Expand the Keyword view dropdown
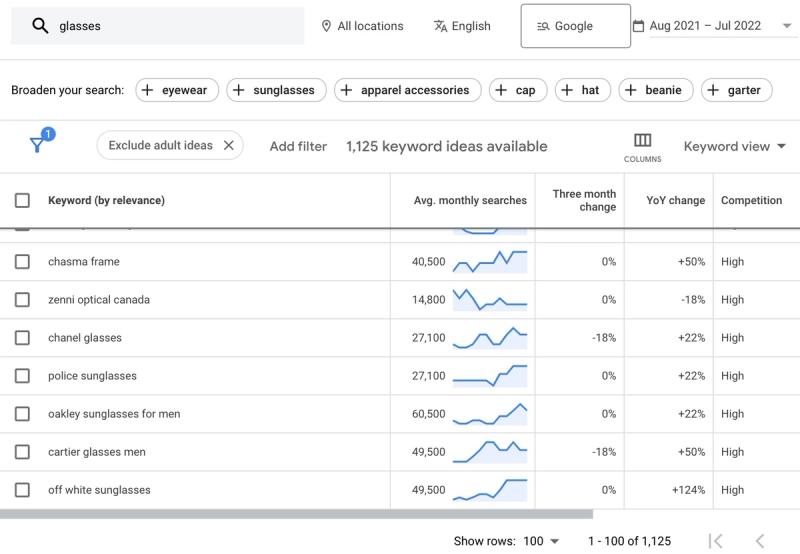 [x=734, y=146]
